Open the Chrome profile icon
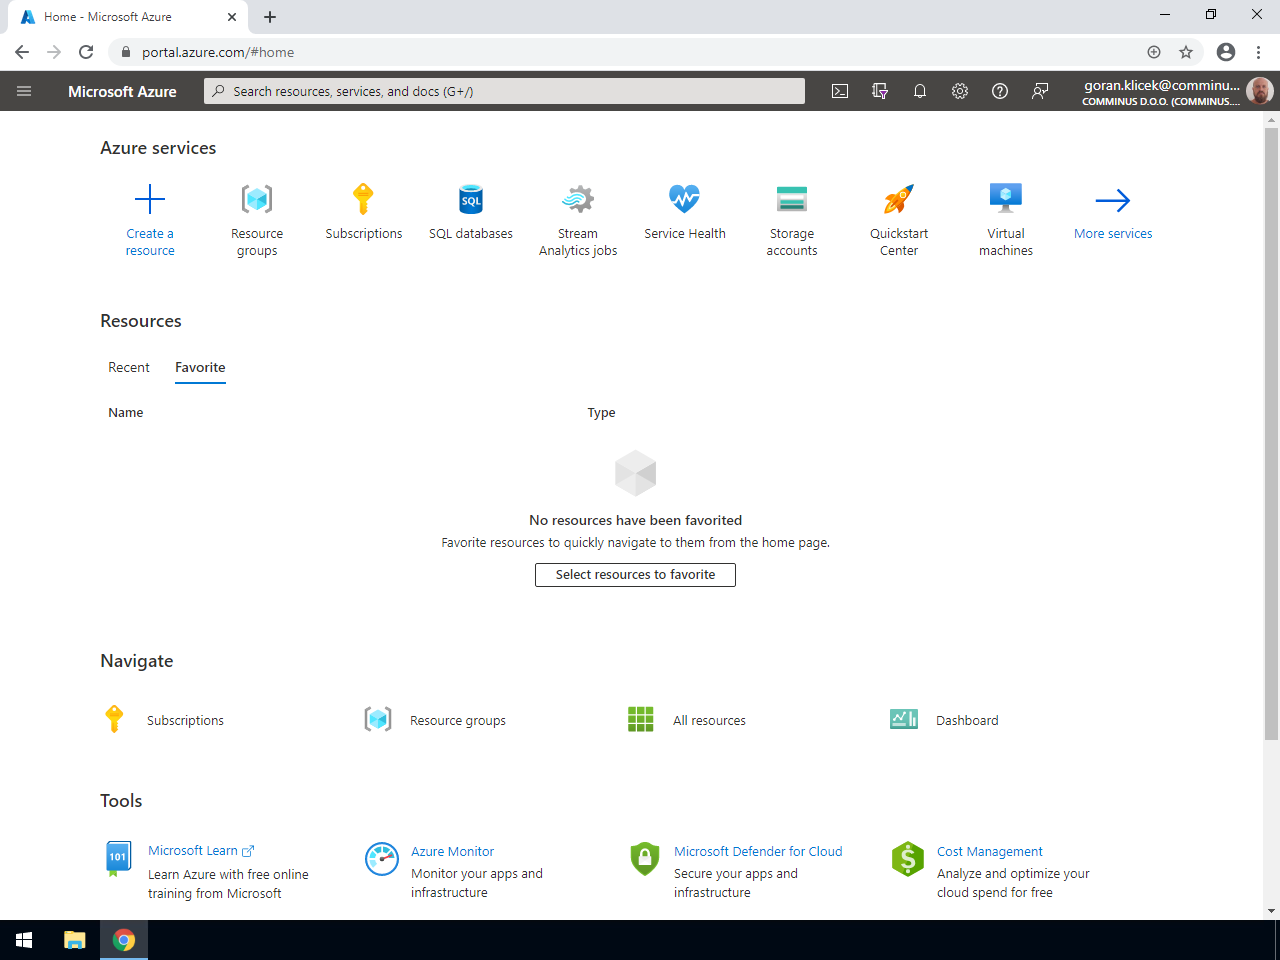The image size is (1280, 960). click(x=1226, y=52)
